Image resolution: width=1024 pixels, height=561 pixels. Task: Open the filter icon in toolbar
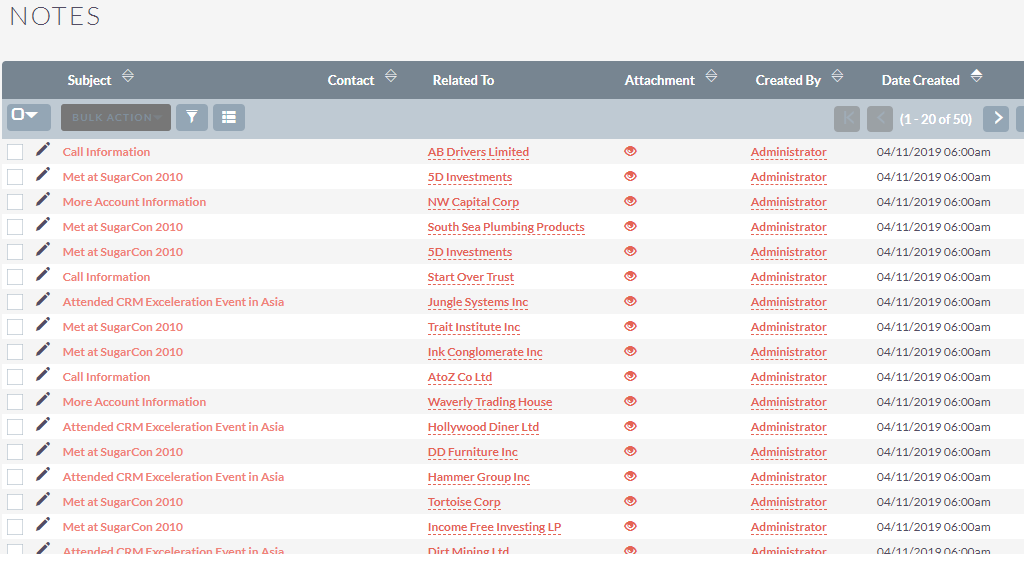click(x=191, y=118)
